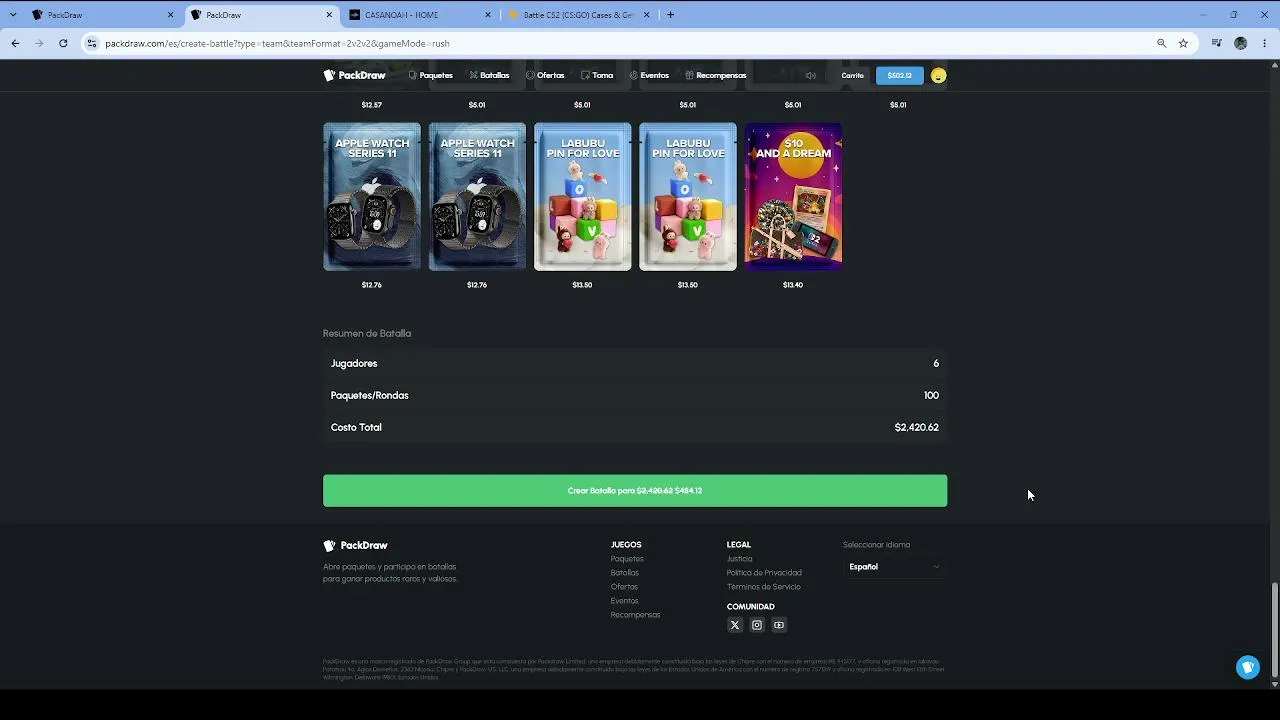Open the browser profile avatar
Viewport: 1280px width, 720px height.
1241,43
